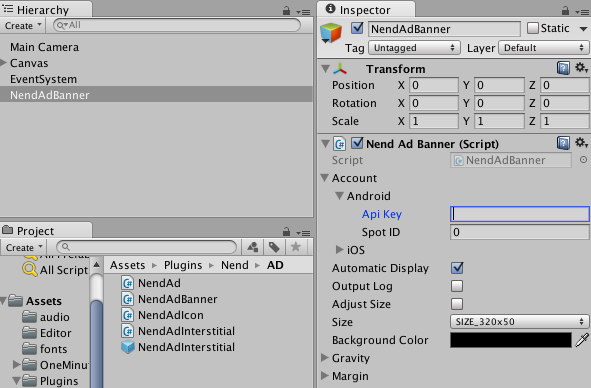Select the NendAdBanner script in Project
591x388 pixels.
[x=178, y=299]
